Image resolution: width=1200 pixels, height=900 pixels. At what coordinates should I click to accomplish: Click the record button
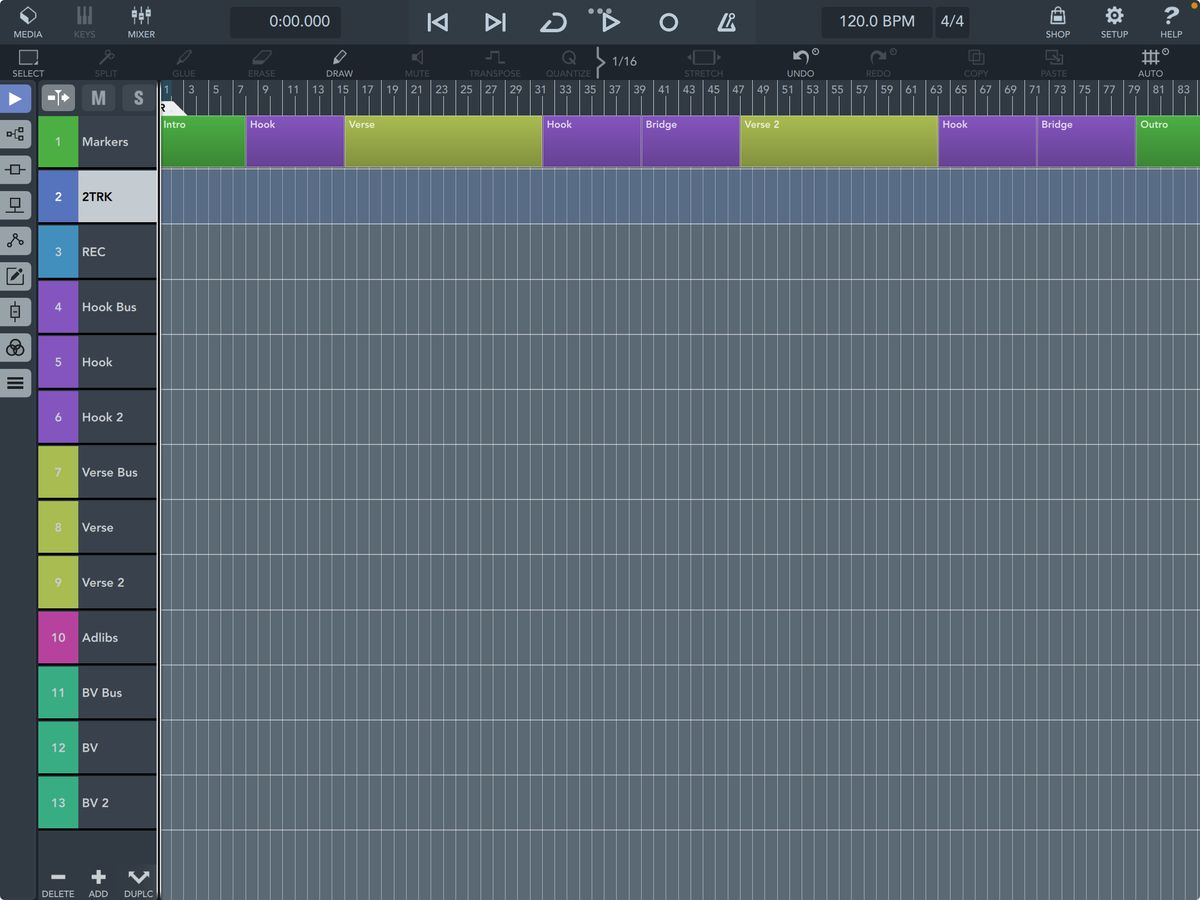tap(669, 22)
